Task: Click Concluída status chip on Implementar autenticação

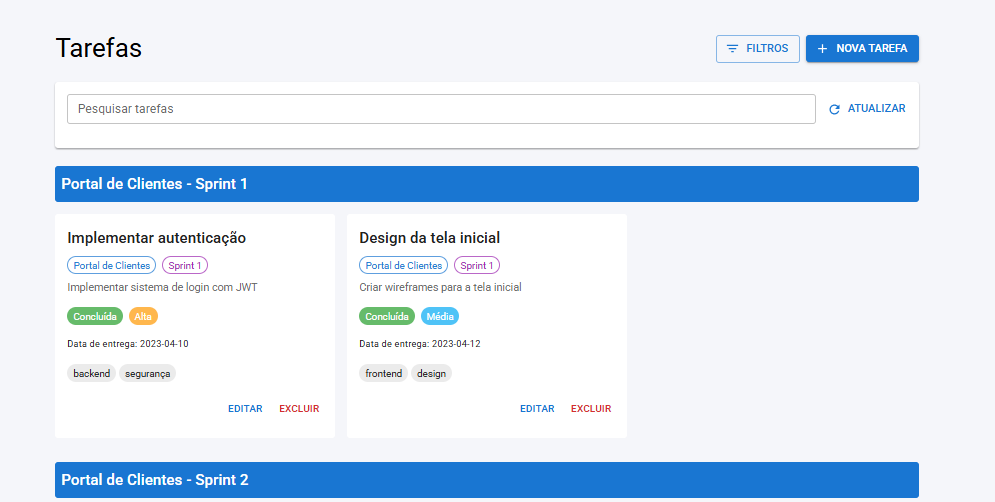Action: 95,316
